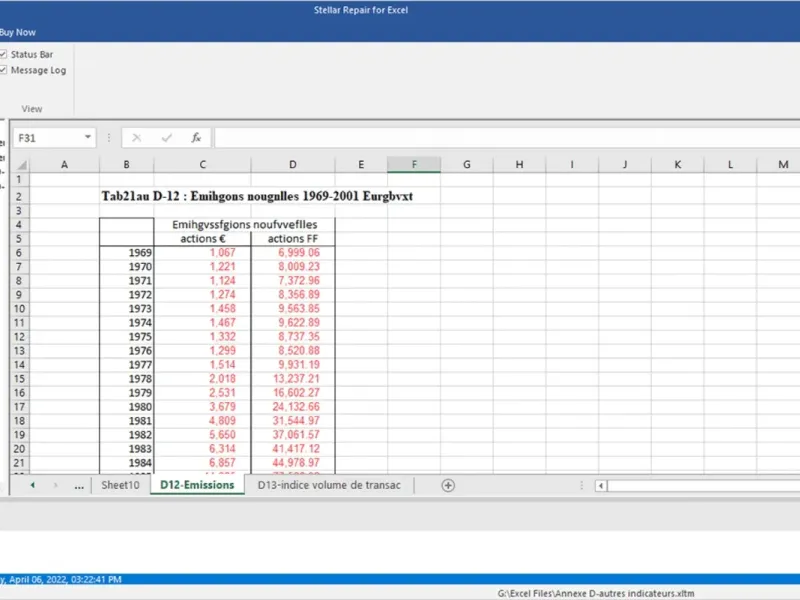Select row 6 header

click(x=19, y=253)
